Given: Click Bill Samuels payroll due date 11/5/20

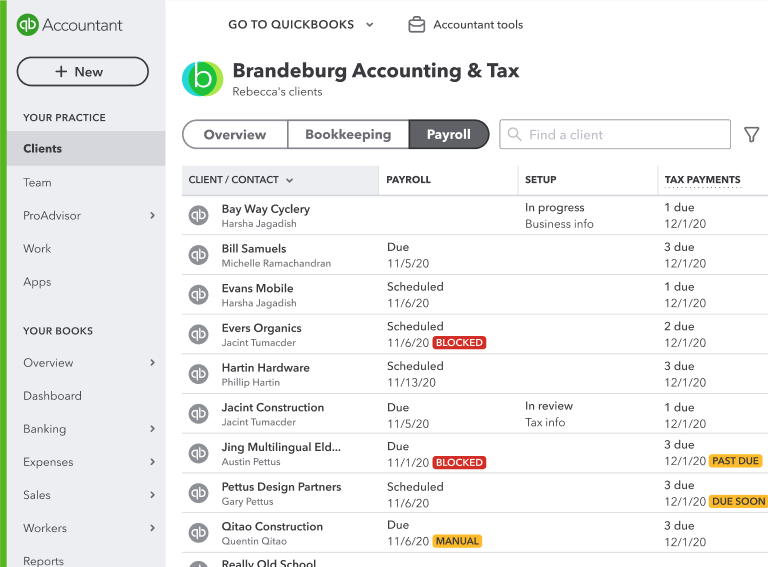Looking at the screenshot, I should coord(408,263).
